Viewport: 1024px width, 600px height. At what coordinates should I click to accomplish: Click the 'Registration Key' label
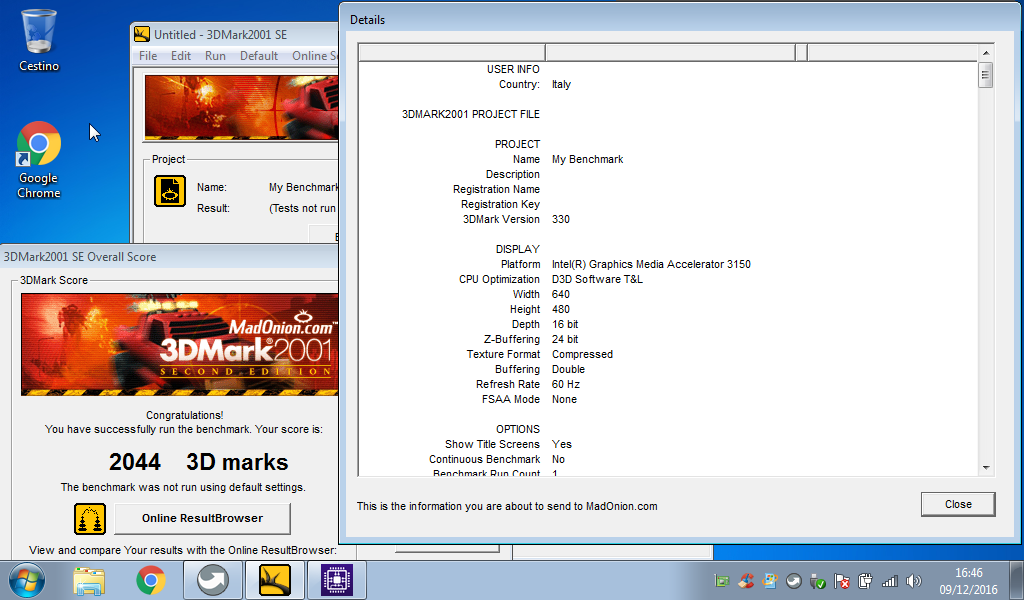coord(500,204)
